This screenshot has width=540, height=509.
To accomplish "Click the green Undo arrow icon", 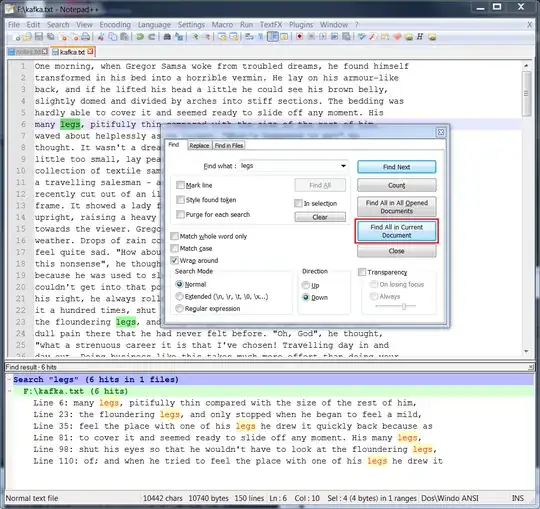I will tap(140, 37).
